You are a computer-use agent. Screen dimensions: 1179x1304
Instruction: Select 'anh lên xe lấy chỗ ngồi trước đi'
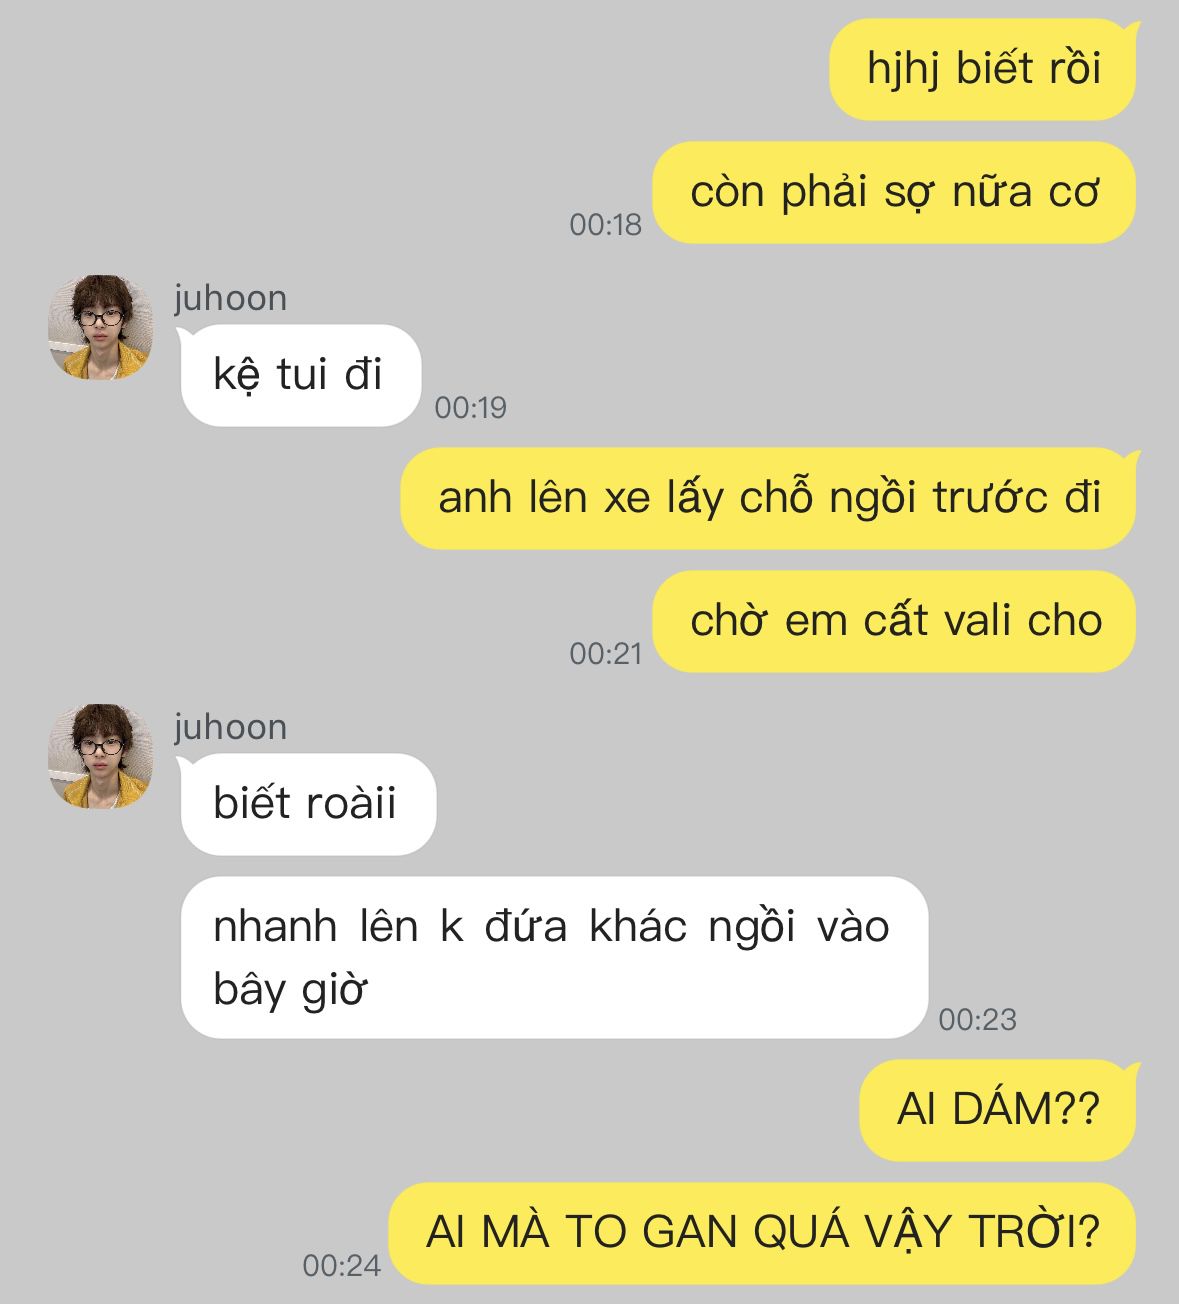tap(769, 498)
